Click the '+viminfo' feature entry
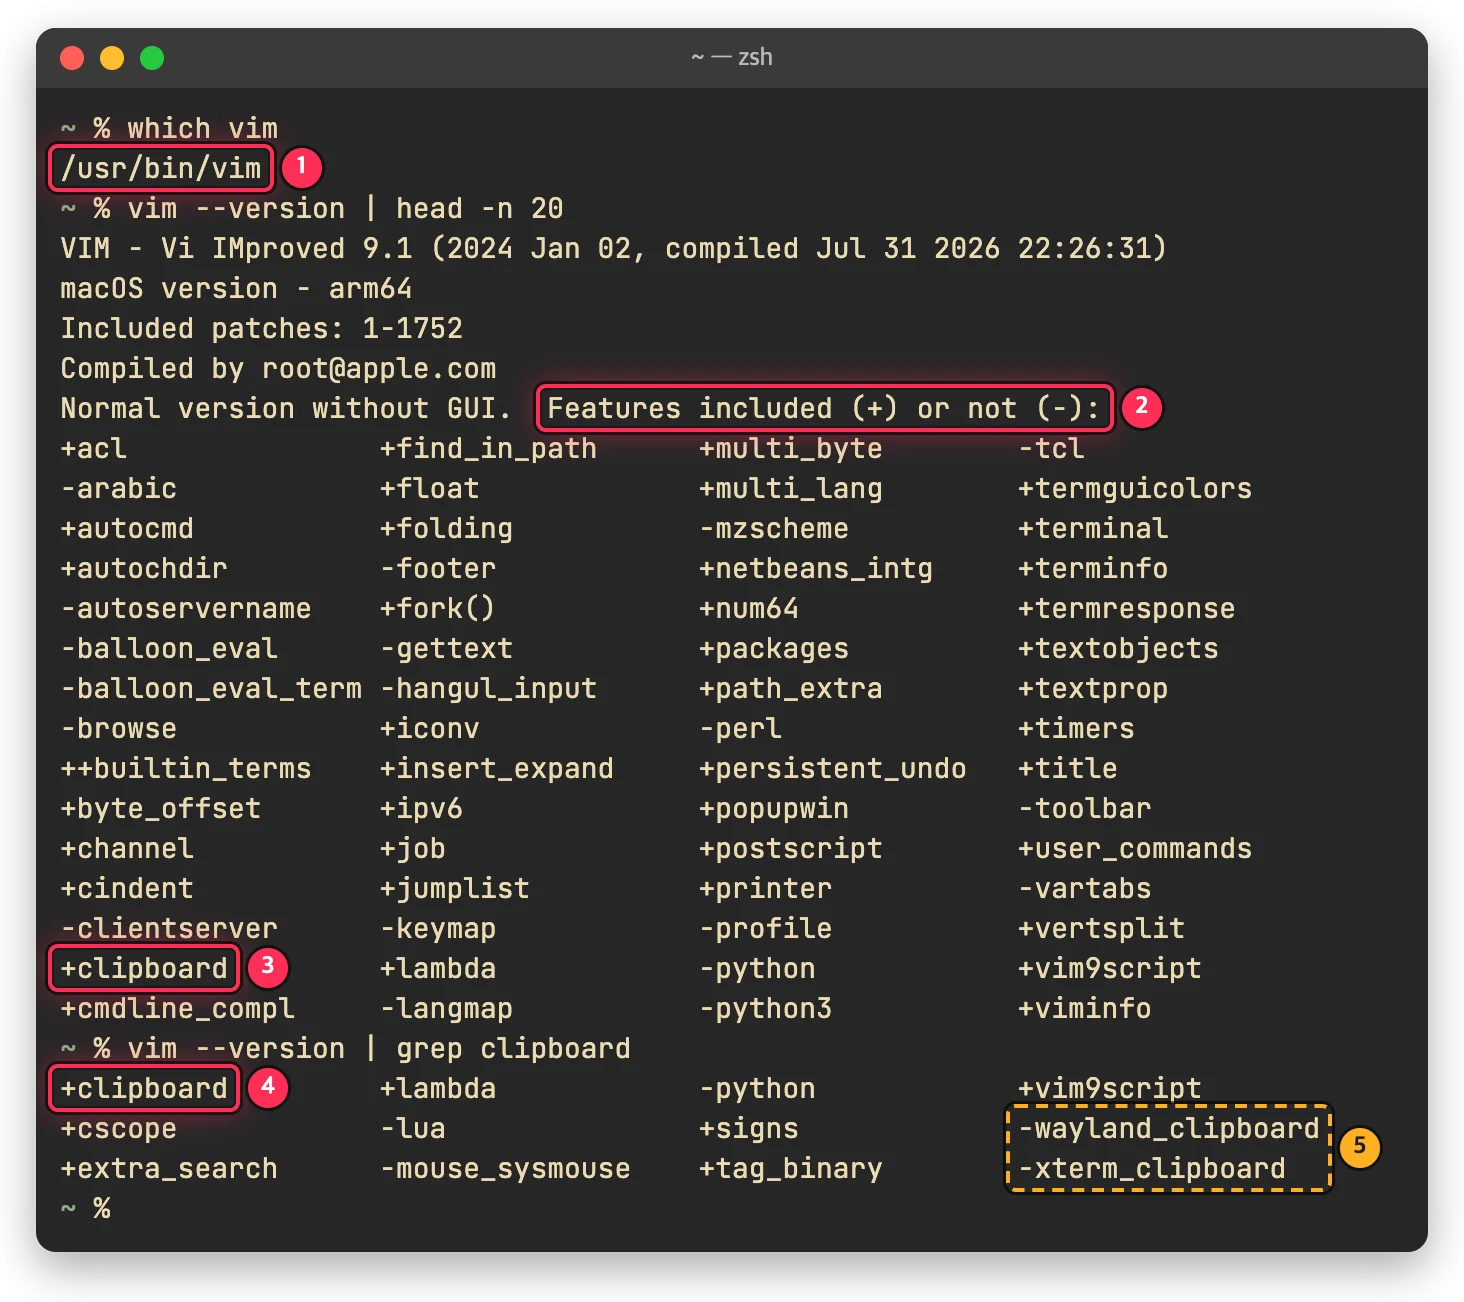 [x=1085, y=1008]
